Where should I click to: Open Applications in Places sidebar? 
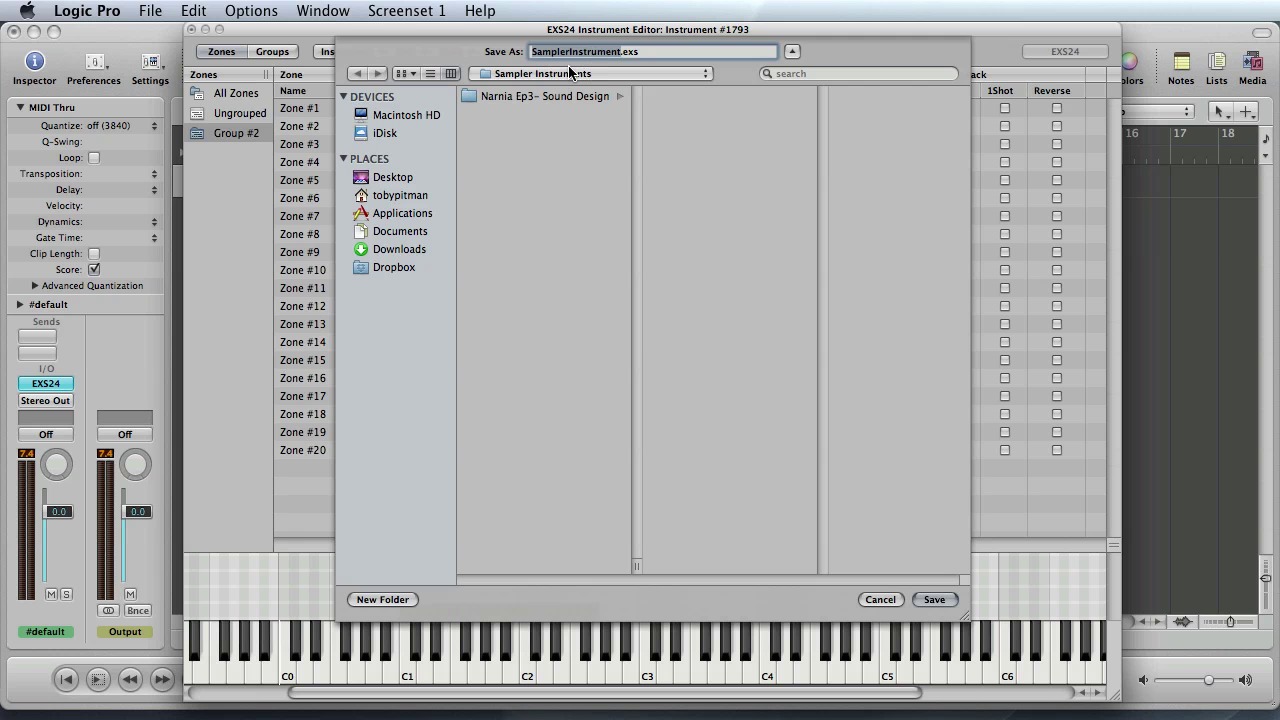pyautogui.click(x=393, y=213)
